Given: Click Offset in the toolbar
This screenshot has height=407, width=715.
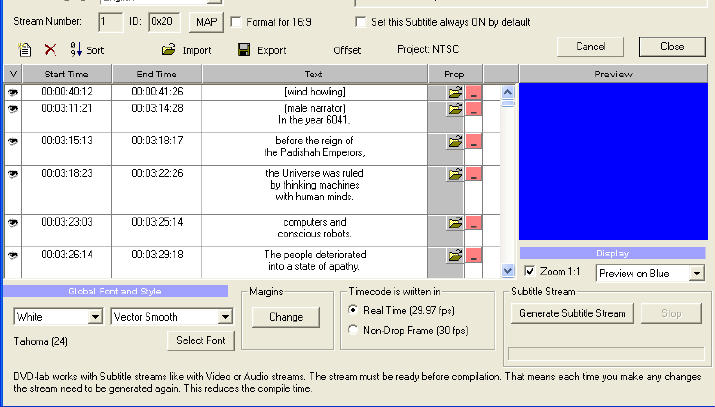Looking at the screenshot, I should pyautogui.click(x=347, y=50).
